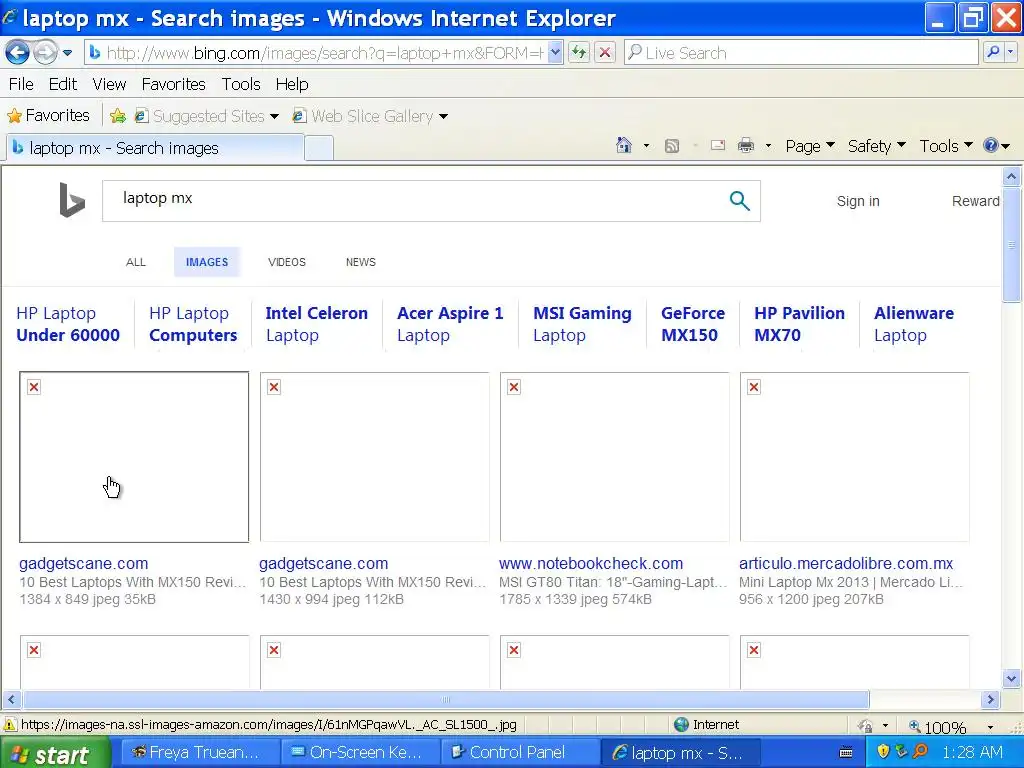Expand the address bar history dropdown
Screen dimensions: 1024x768
click(x=555, y=53)
